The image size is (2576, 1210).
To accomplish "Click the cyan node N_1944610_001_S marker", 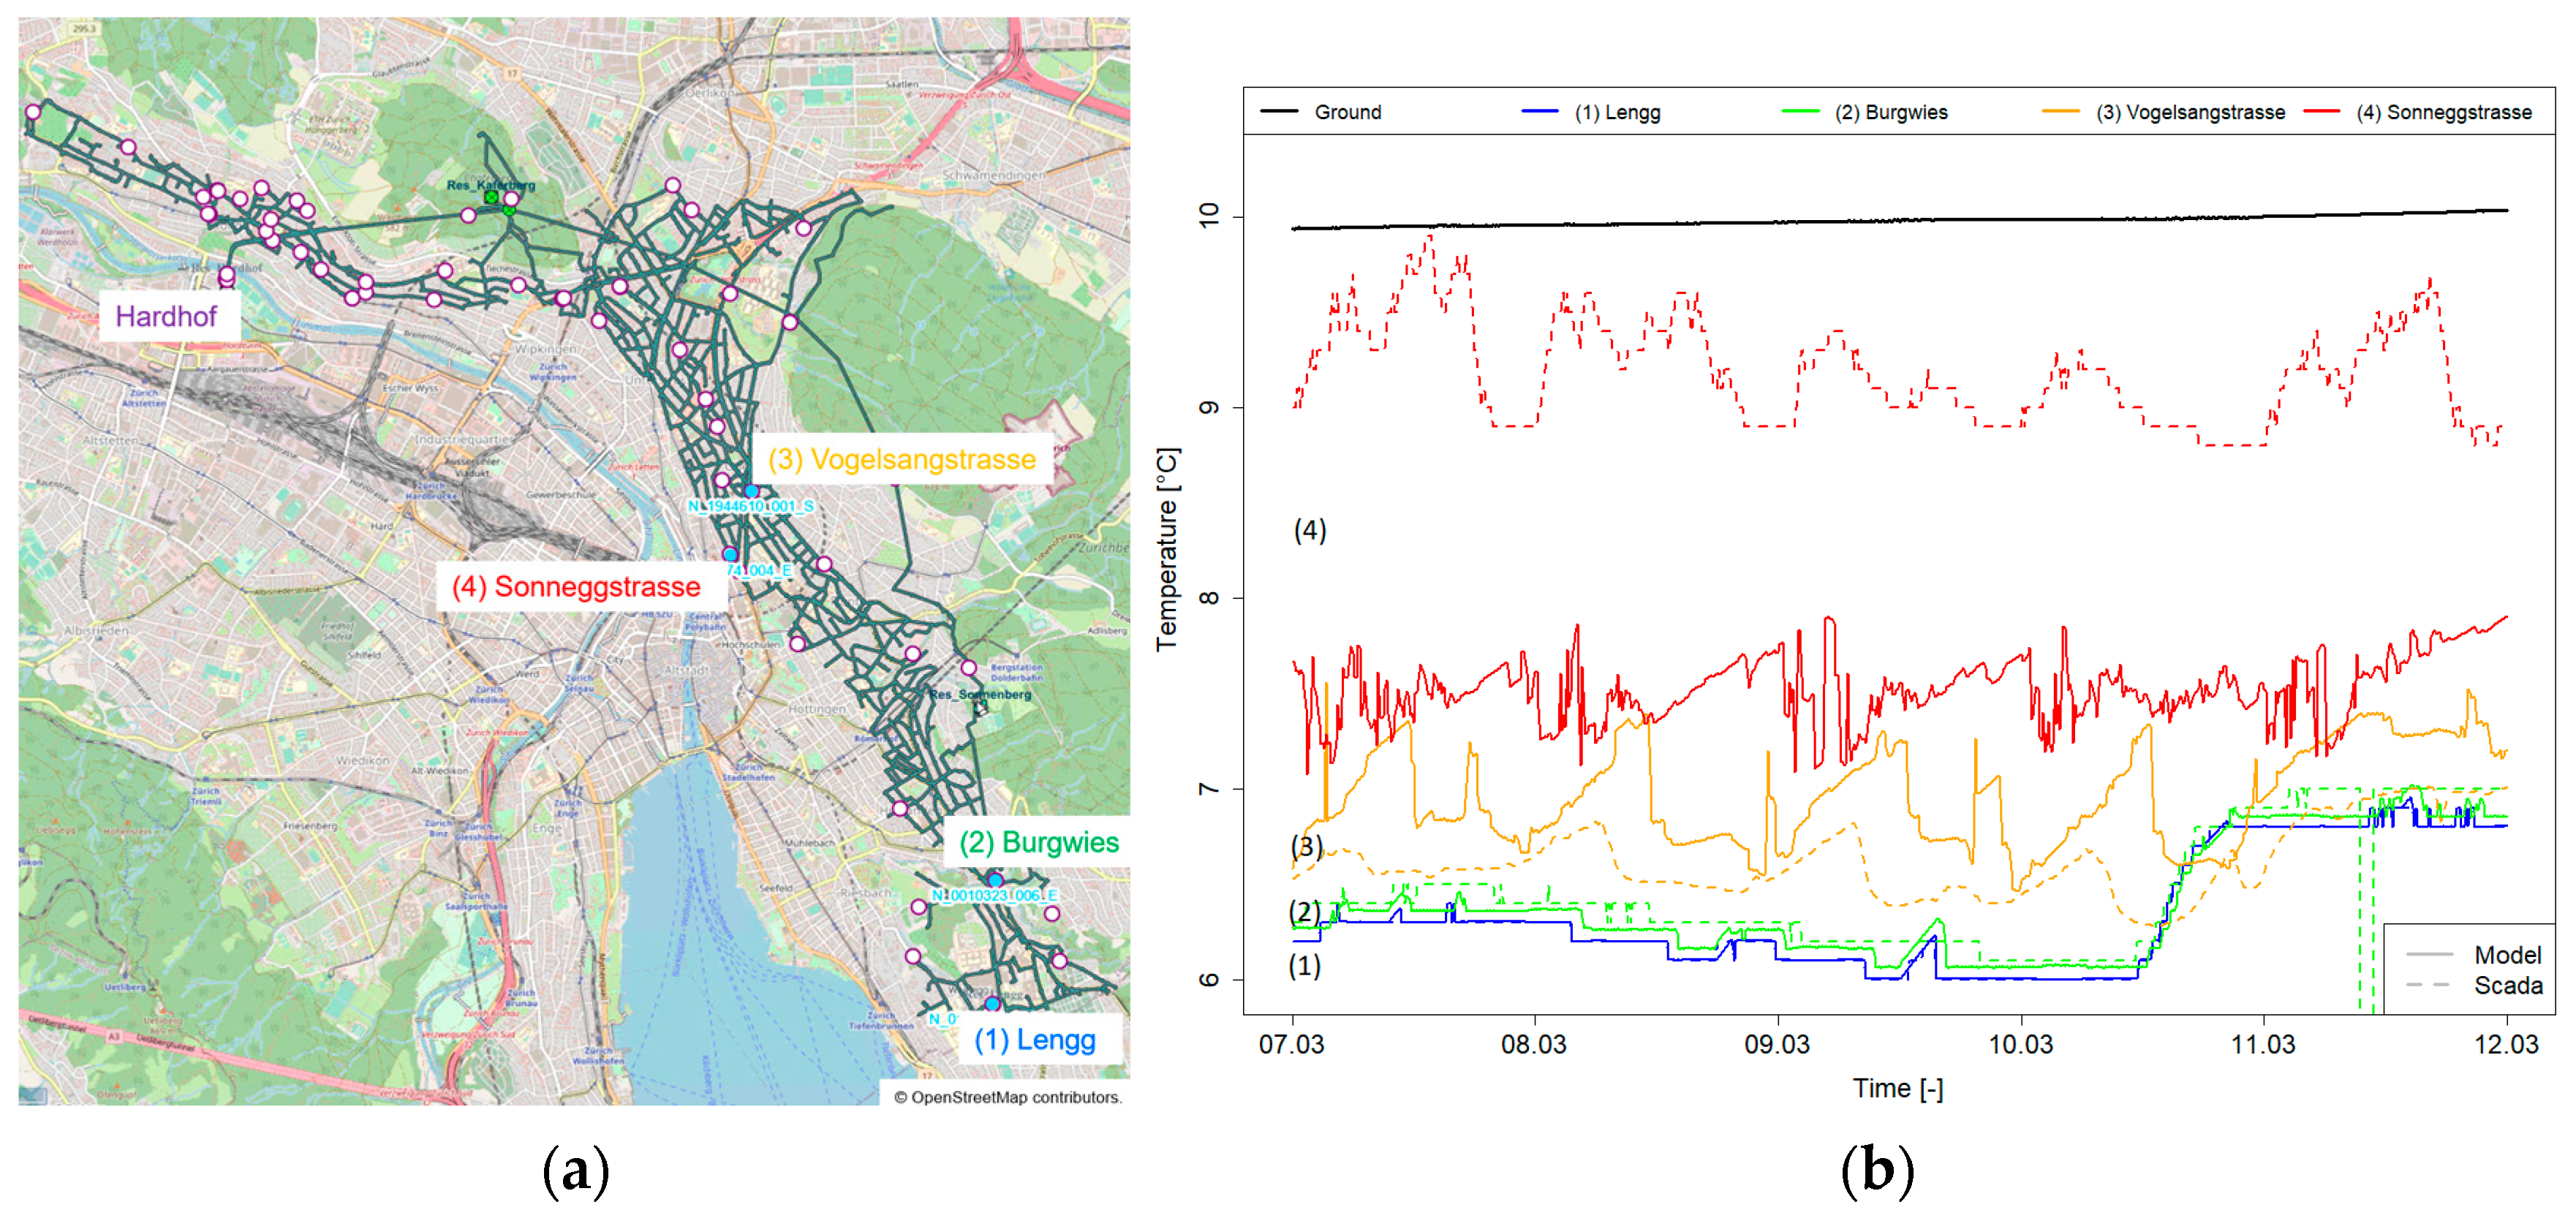I will (x=751, y=491).
